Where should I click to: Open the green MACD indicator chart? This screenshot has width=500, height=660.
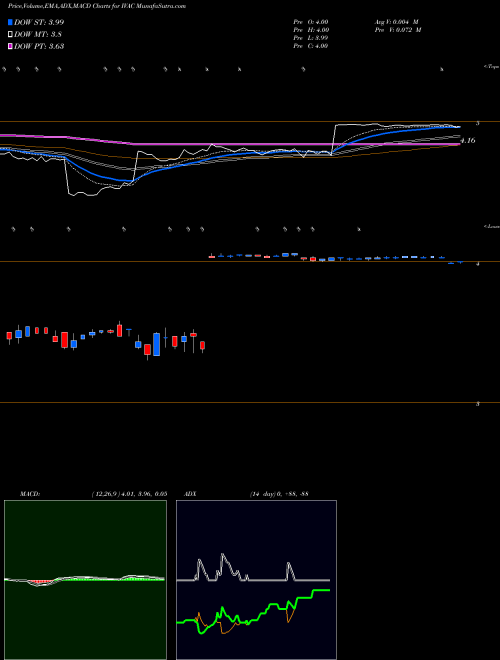tap(85, 580)
